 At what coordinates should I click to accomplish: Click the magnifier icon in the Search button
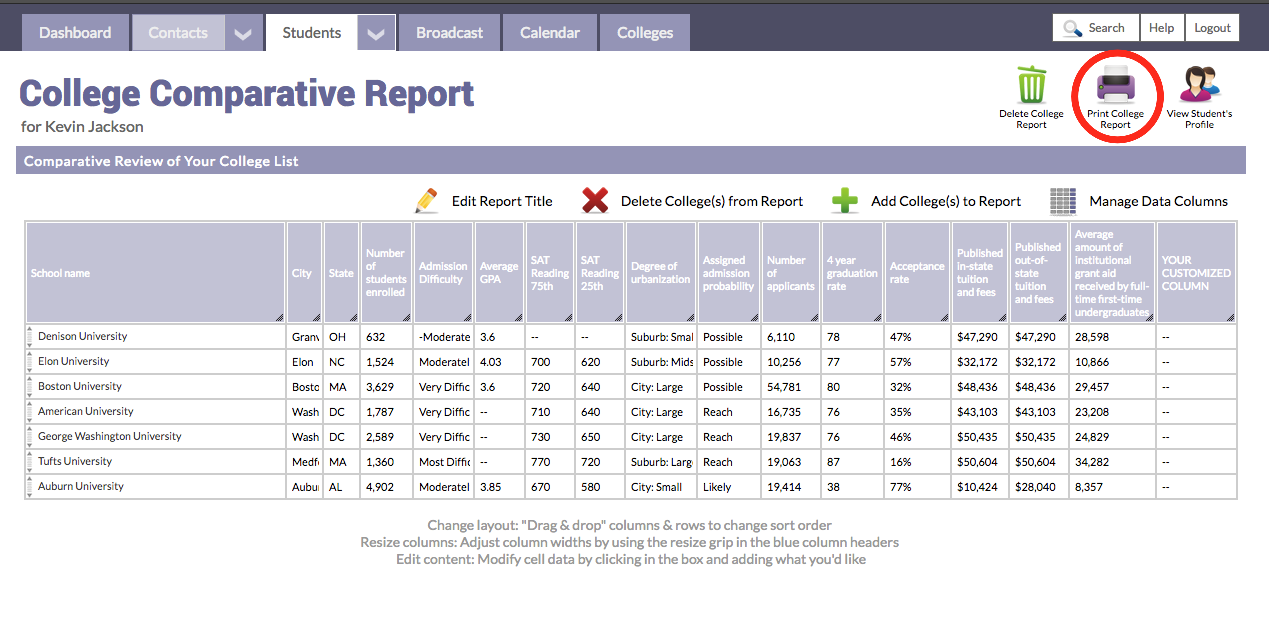pos(1072,28)
